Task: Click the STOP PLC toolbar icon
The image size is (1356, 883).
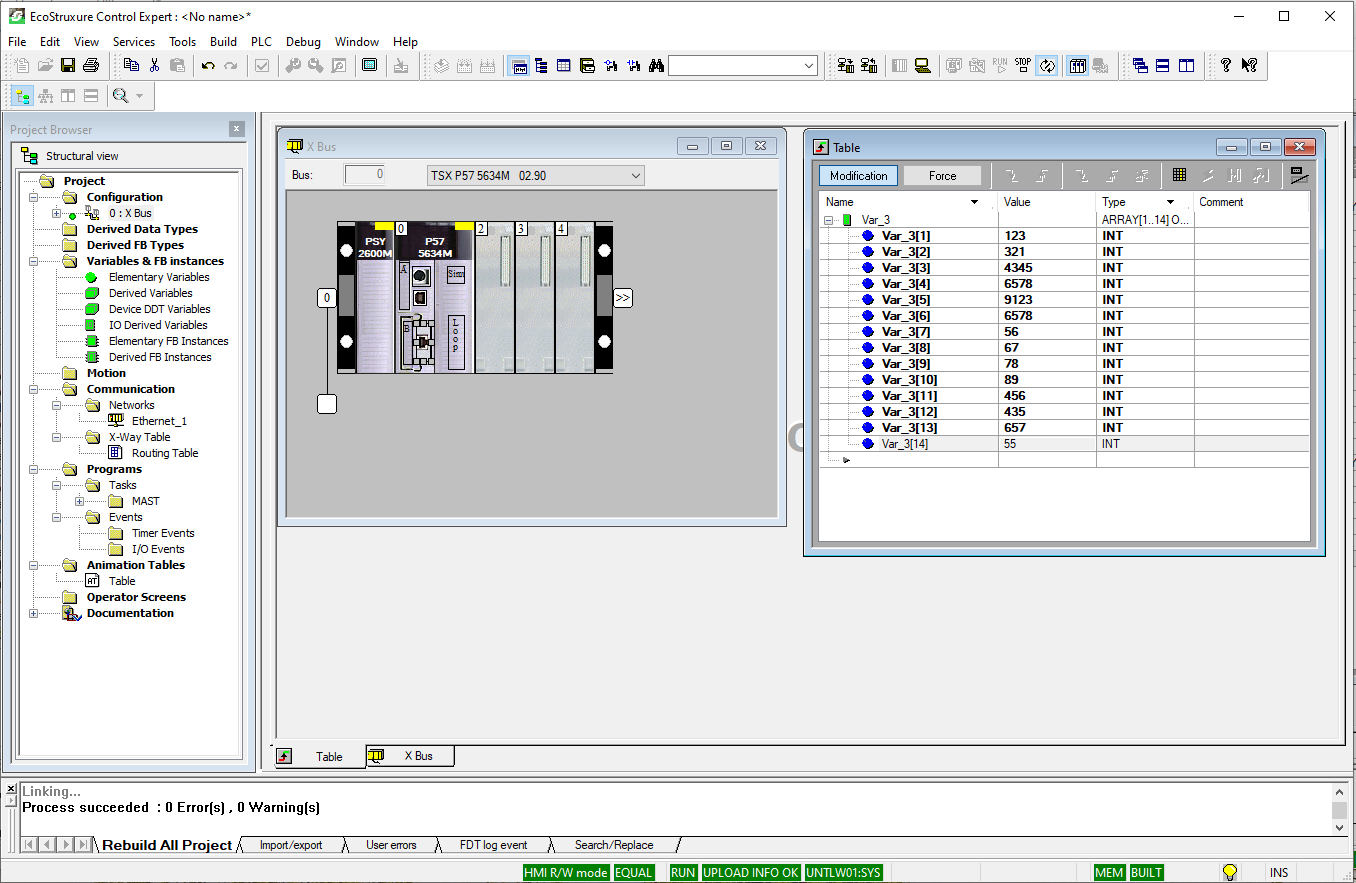Action: [x=1022, y=65]
